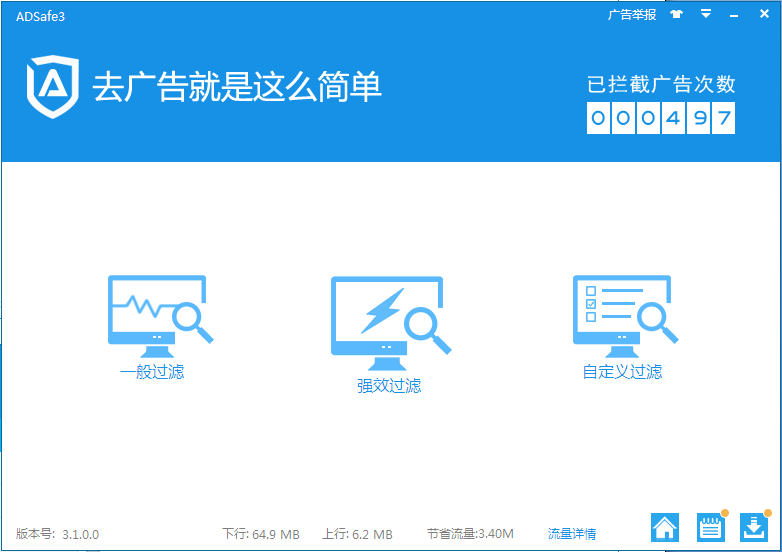Image resolution: width=782 pixels, height=552 pixels.
Task: Open the 流量详情 link
Action: pyautogui.click(x=572, y=534)
